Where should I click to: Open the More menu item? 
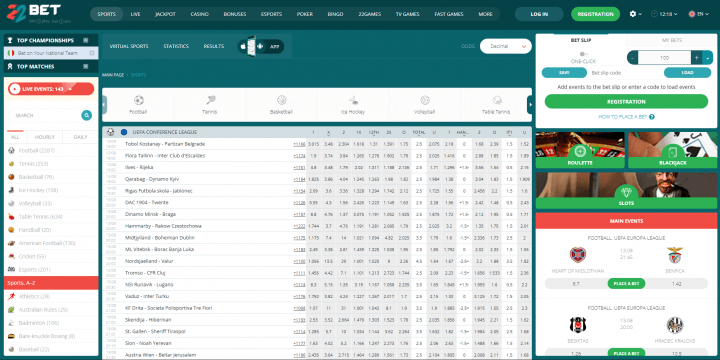click(485, 14)
